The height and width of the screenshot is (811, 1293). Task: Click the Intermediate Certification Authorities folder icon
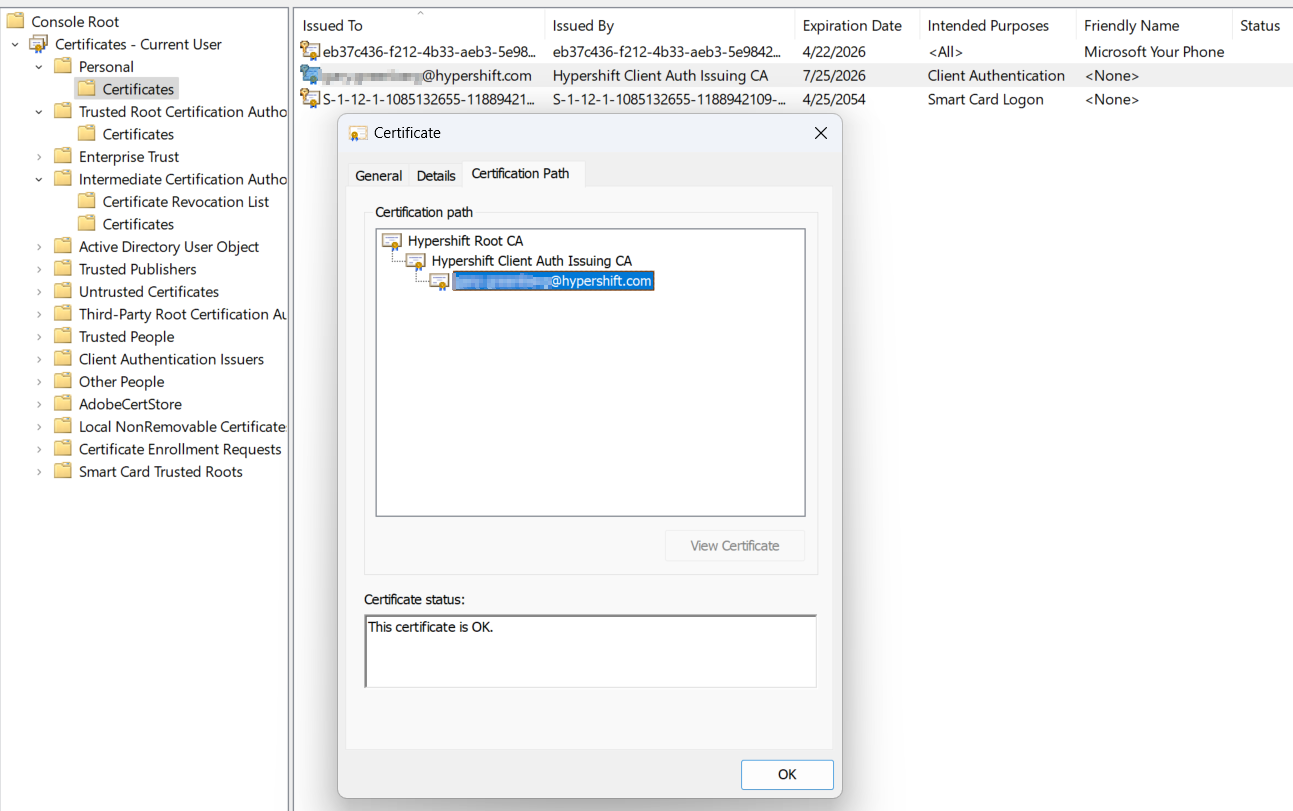(63, 179)
